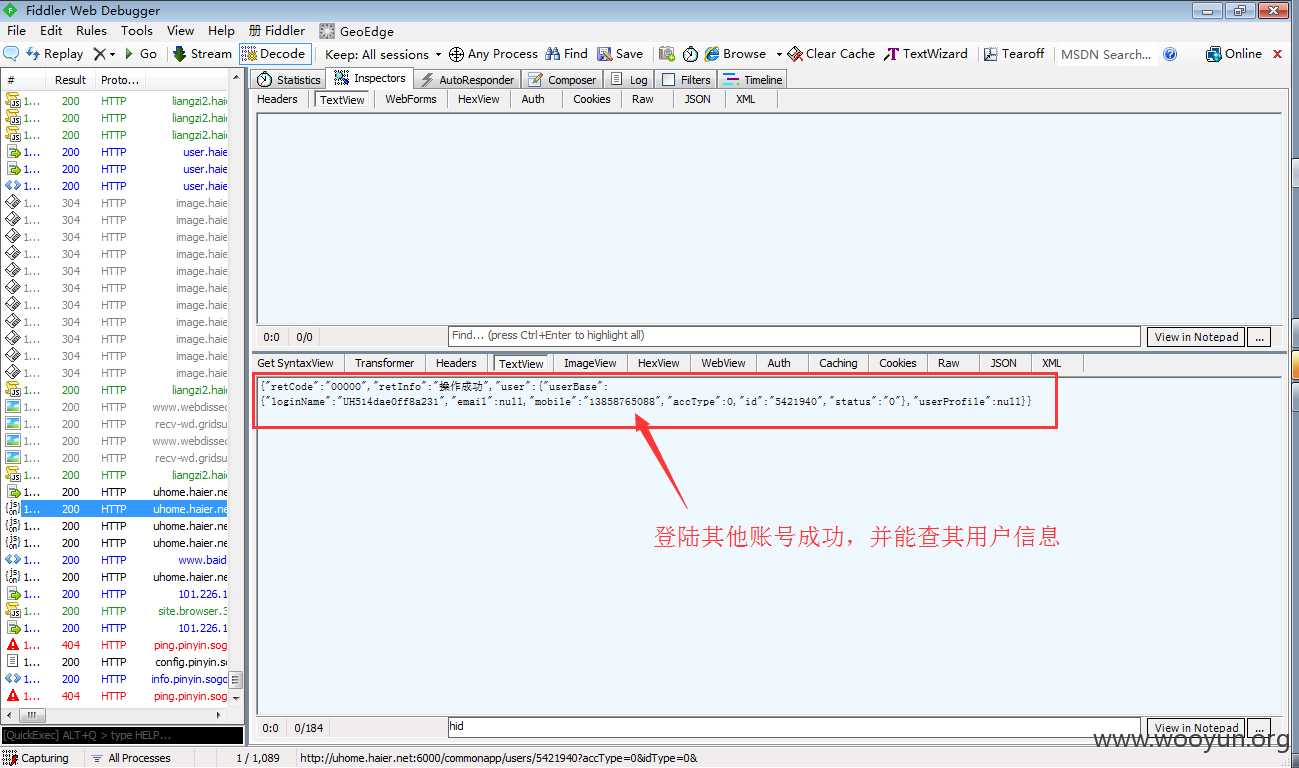Select the site.browser.3 session row
1299x768 pixels.
click(x=115, y=611)
